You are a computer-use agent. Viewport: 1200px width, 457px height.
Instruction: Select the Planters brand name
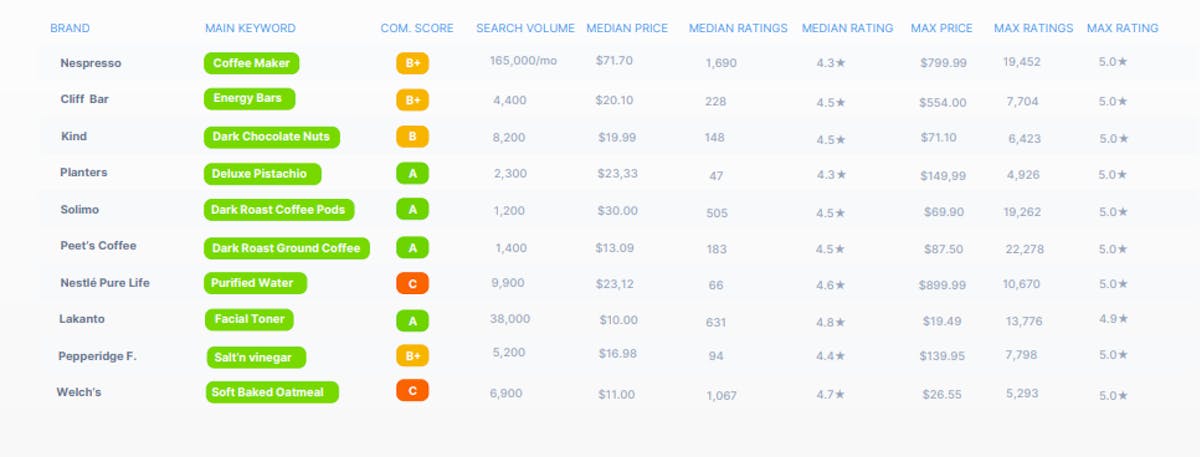84,172
